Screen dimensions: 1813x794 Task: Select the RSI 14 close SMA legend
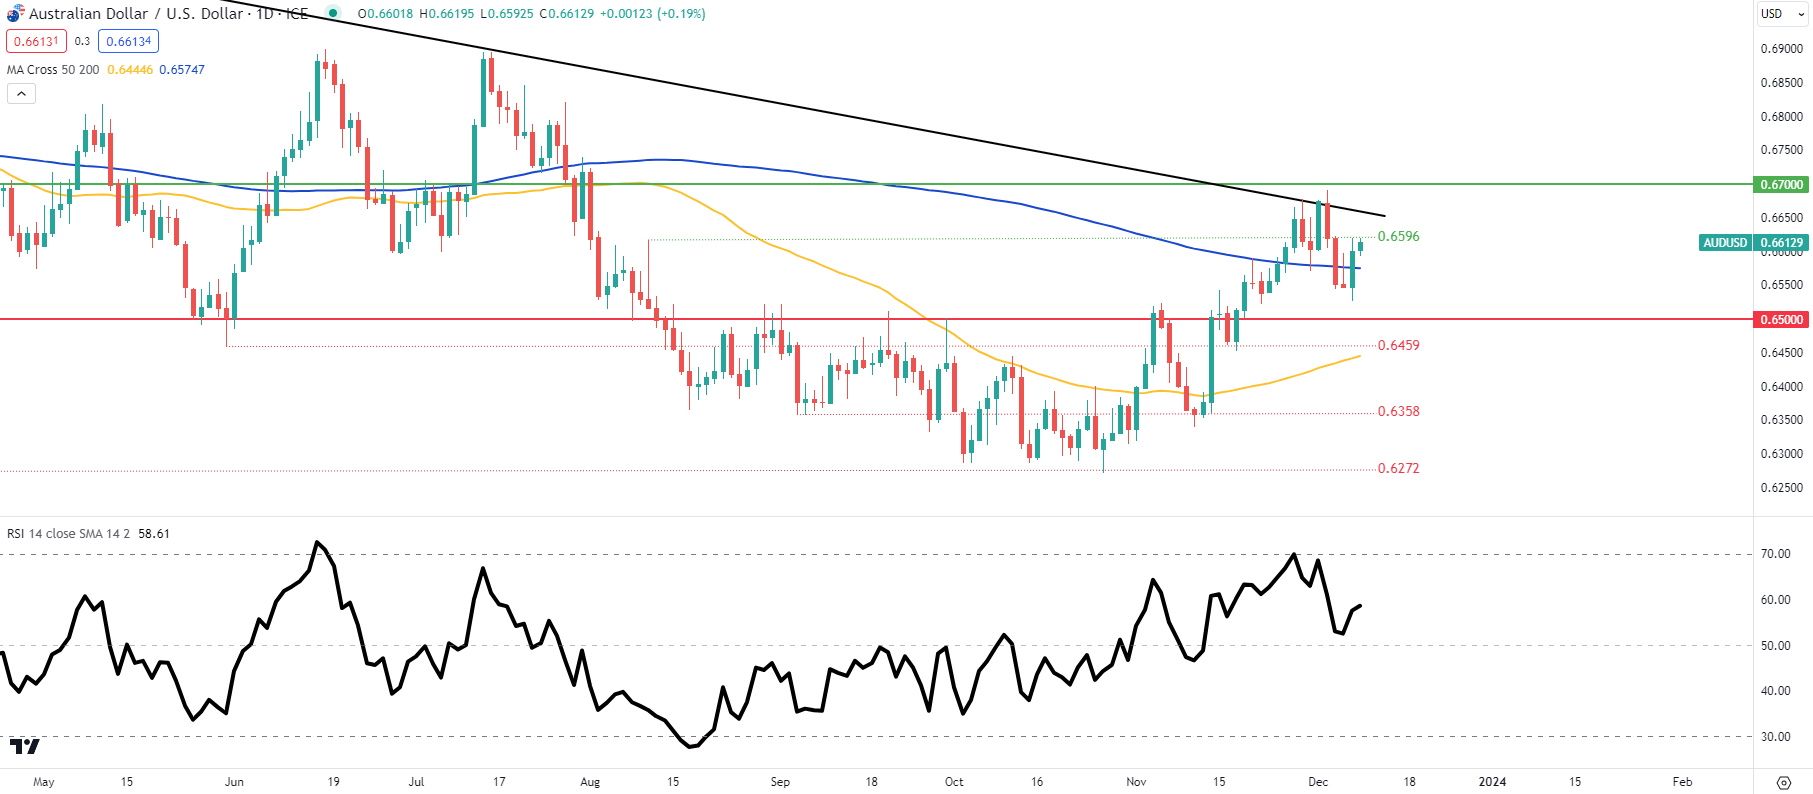pos(68,533)
